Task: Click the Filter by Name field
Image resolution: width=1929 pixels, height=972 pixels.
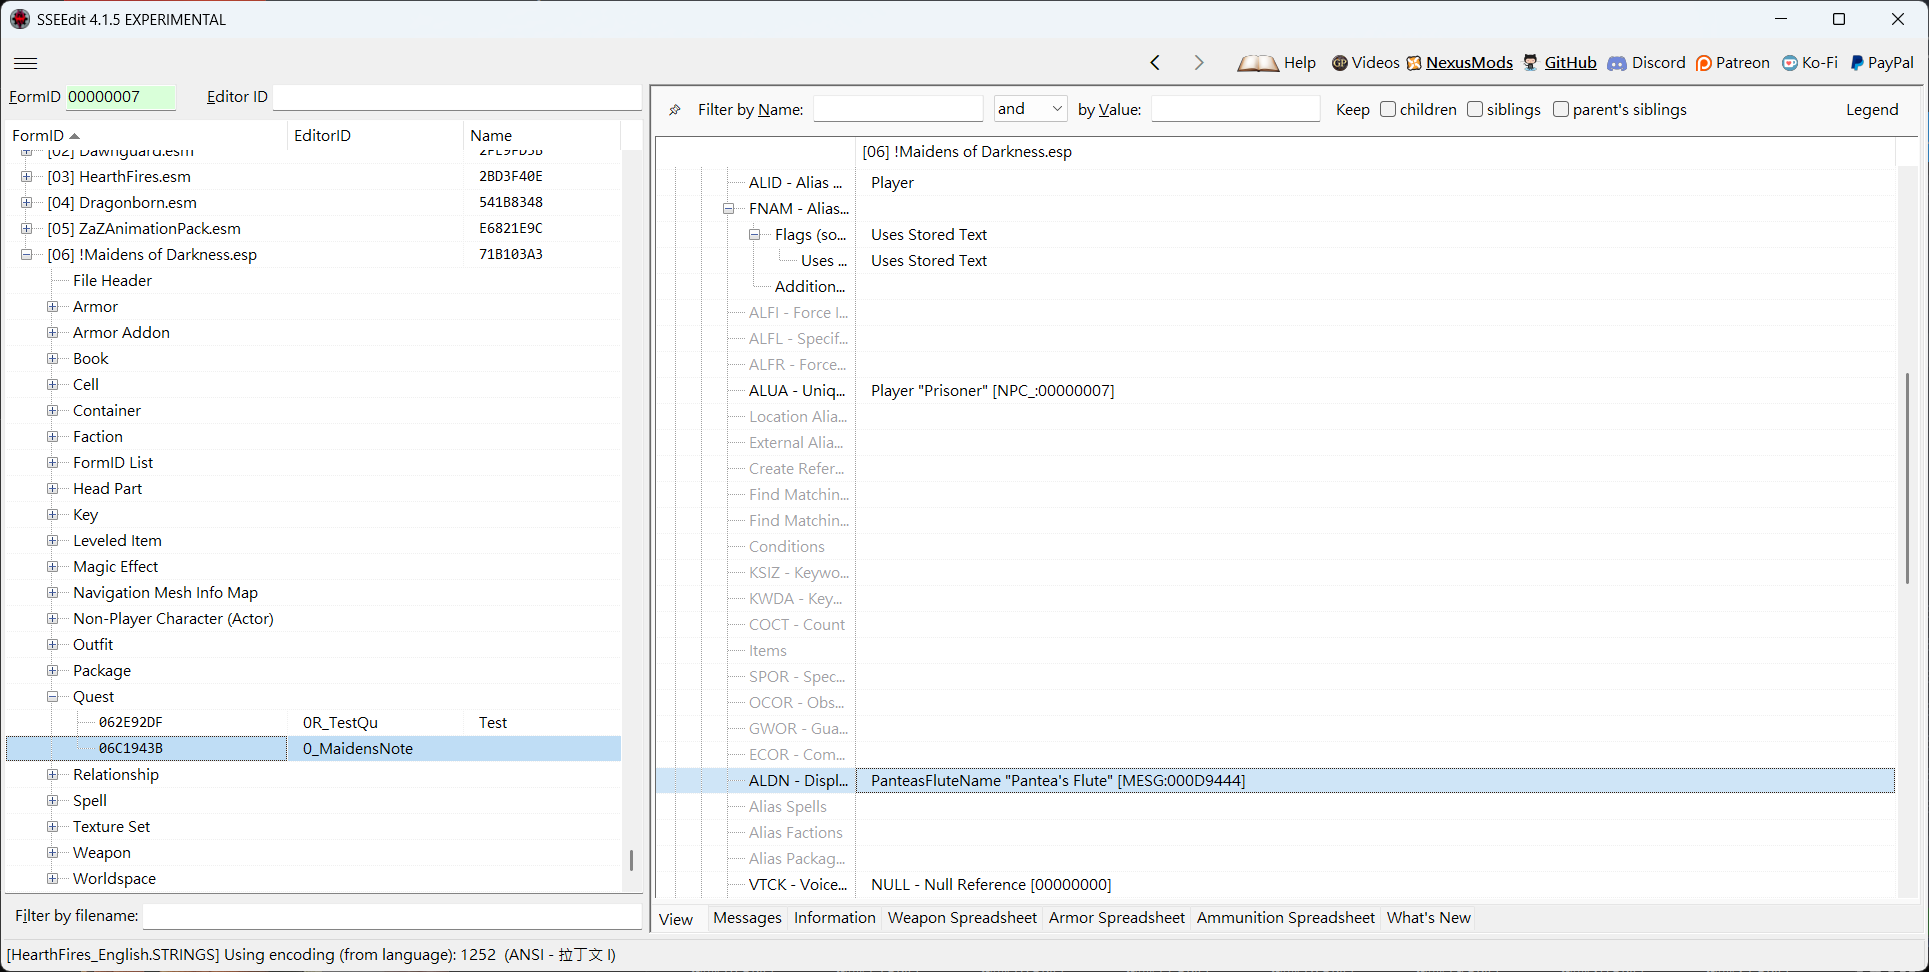Action: [x=898, y=109]
